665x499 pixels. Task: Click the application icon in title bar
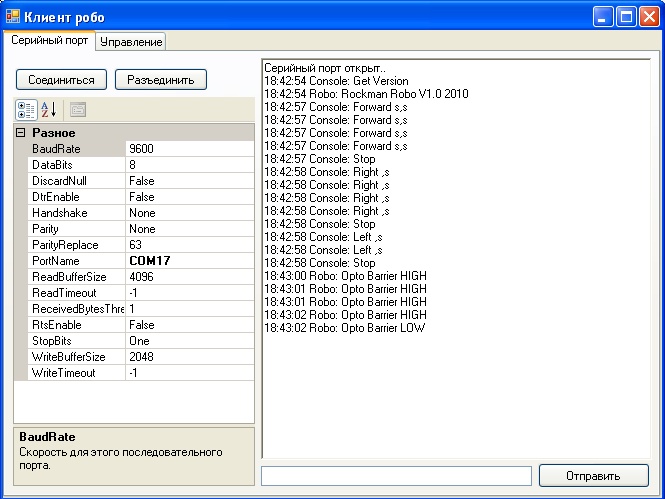tap(13, 17)
